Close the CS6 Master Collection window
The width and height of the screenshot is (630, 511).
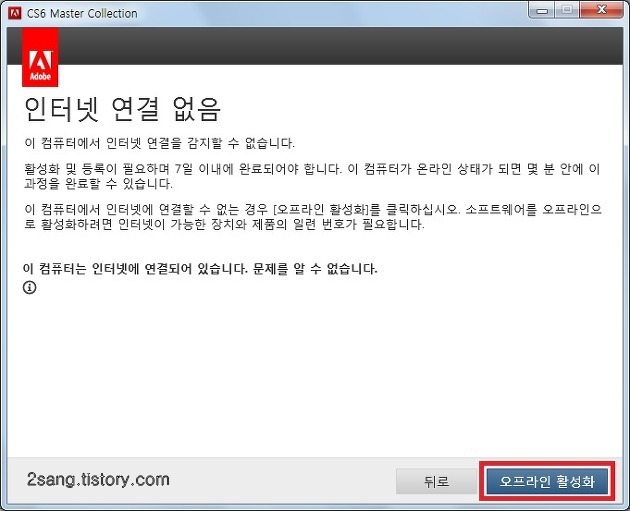(x=601, y=10)
